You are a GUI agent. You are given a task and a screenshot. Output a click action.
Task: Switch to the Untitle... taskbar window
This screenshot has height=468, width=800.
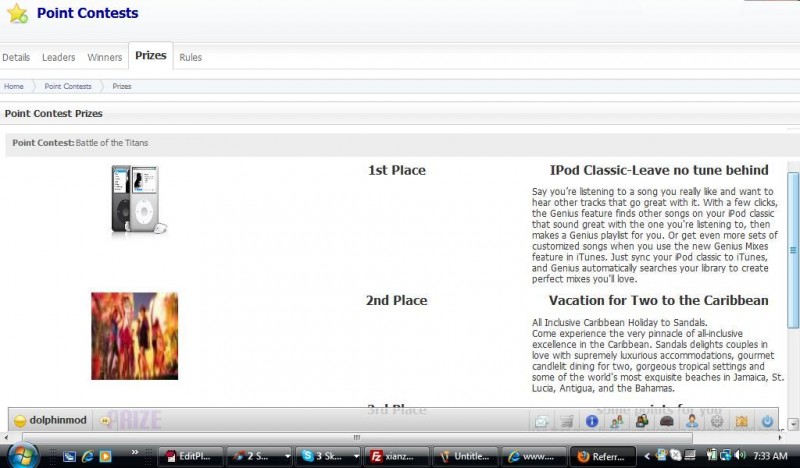point(465,456)
